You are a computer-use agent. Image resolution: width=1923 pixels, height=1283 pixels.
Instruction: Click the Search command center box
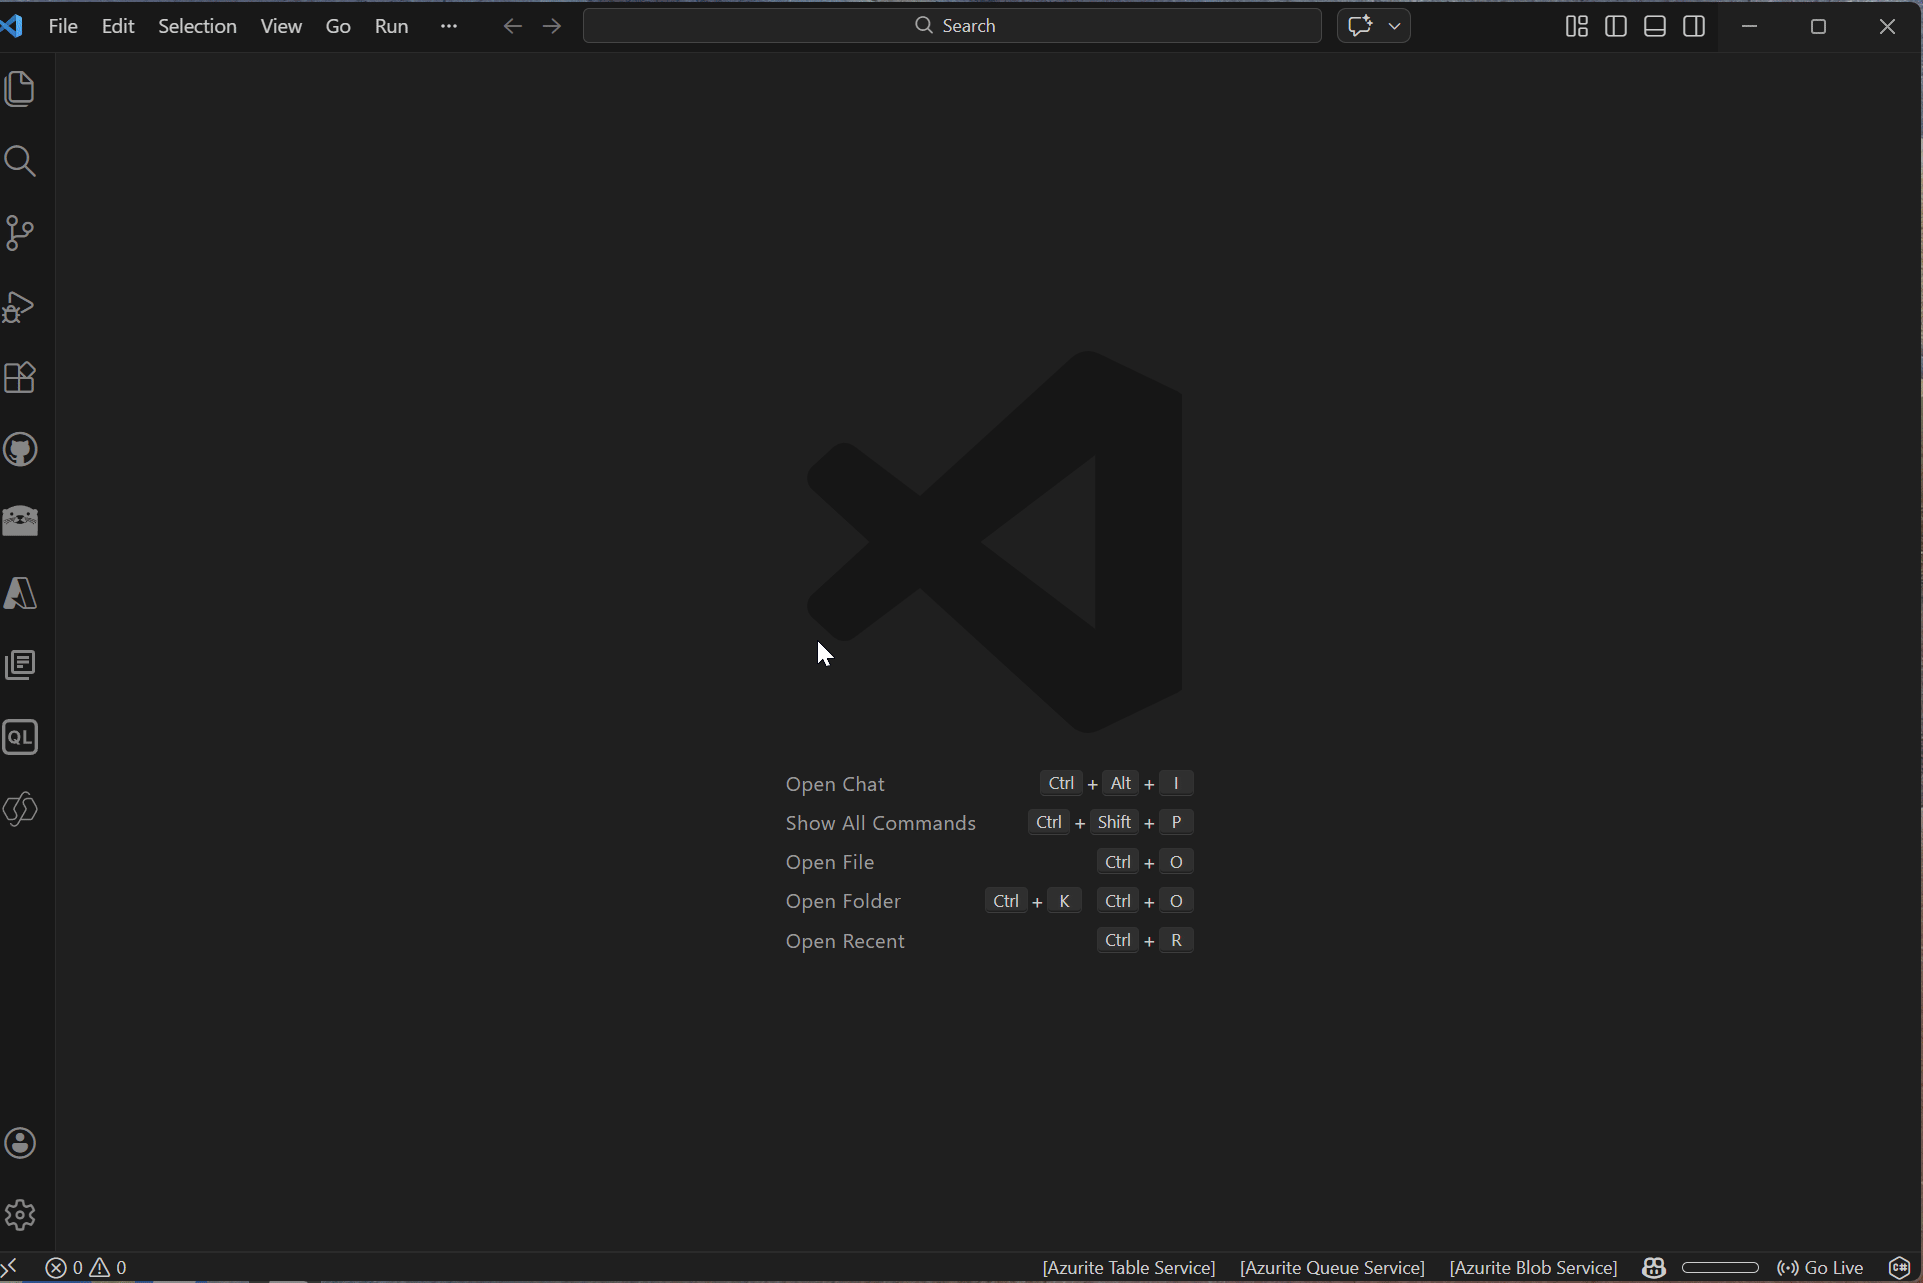[952, 26]
